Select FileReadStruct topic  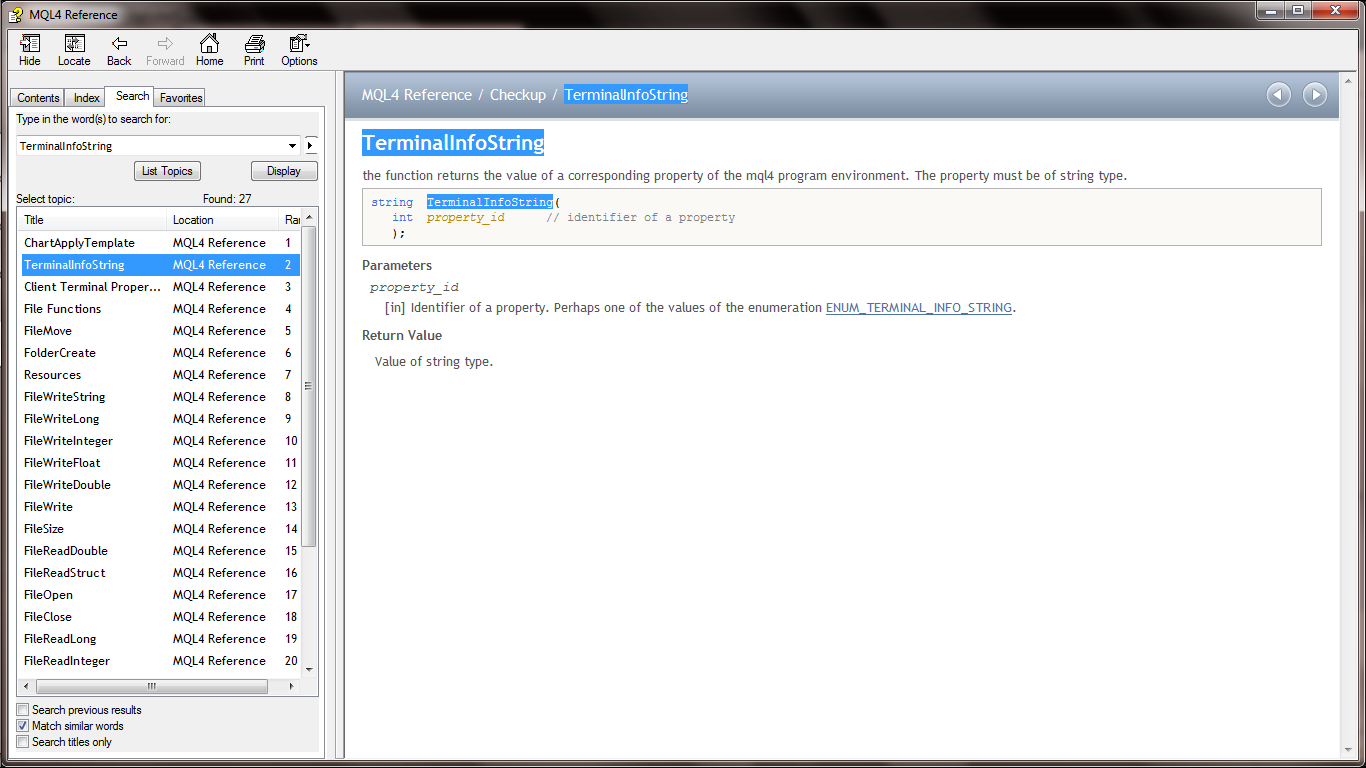(160, 573)
